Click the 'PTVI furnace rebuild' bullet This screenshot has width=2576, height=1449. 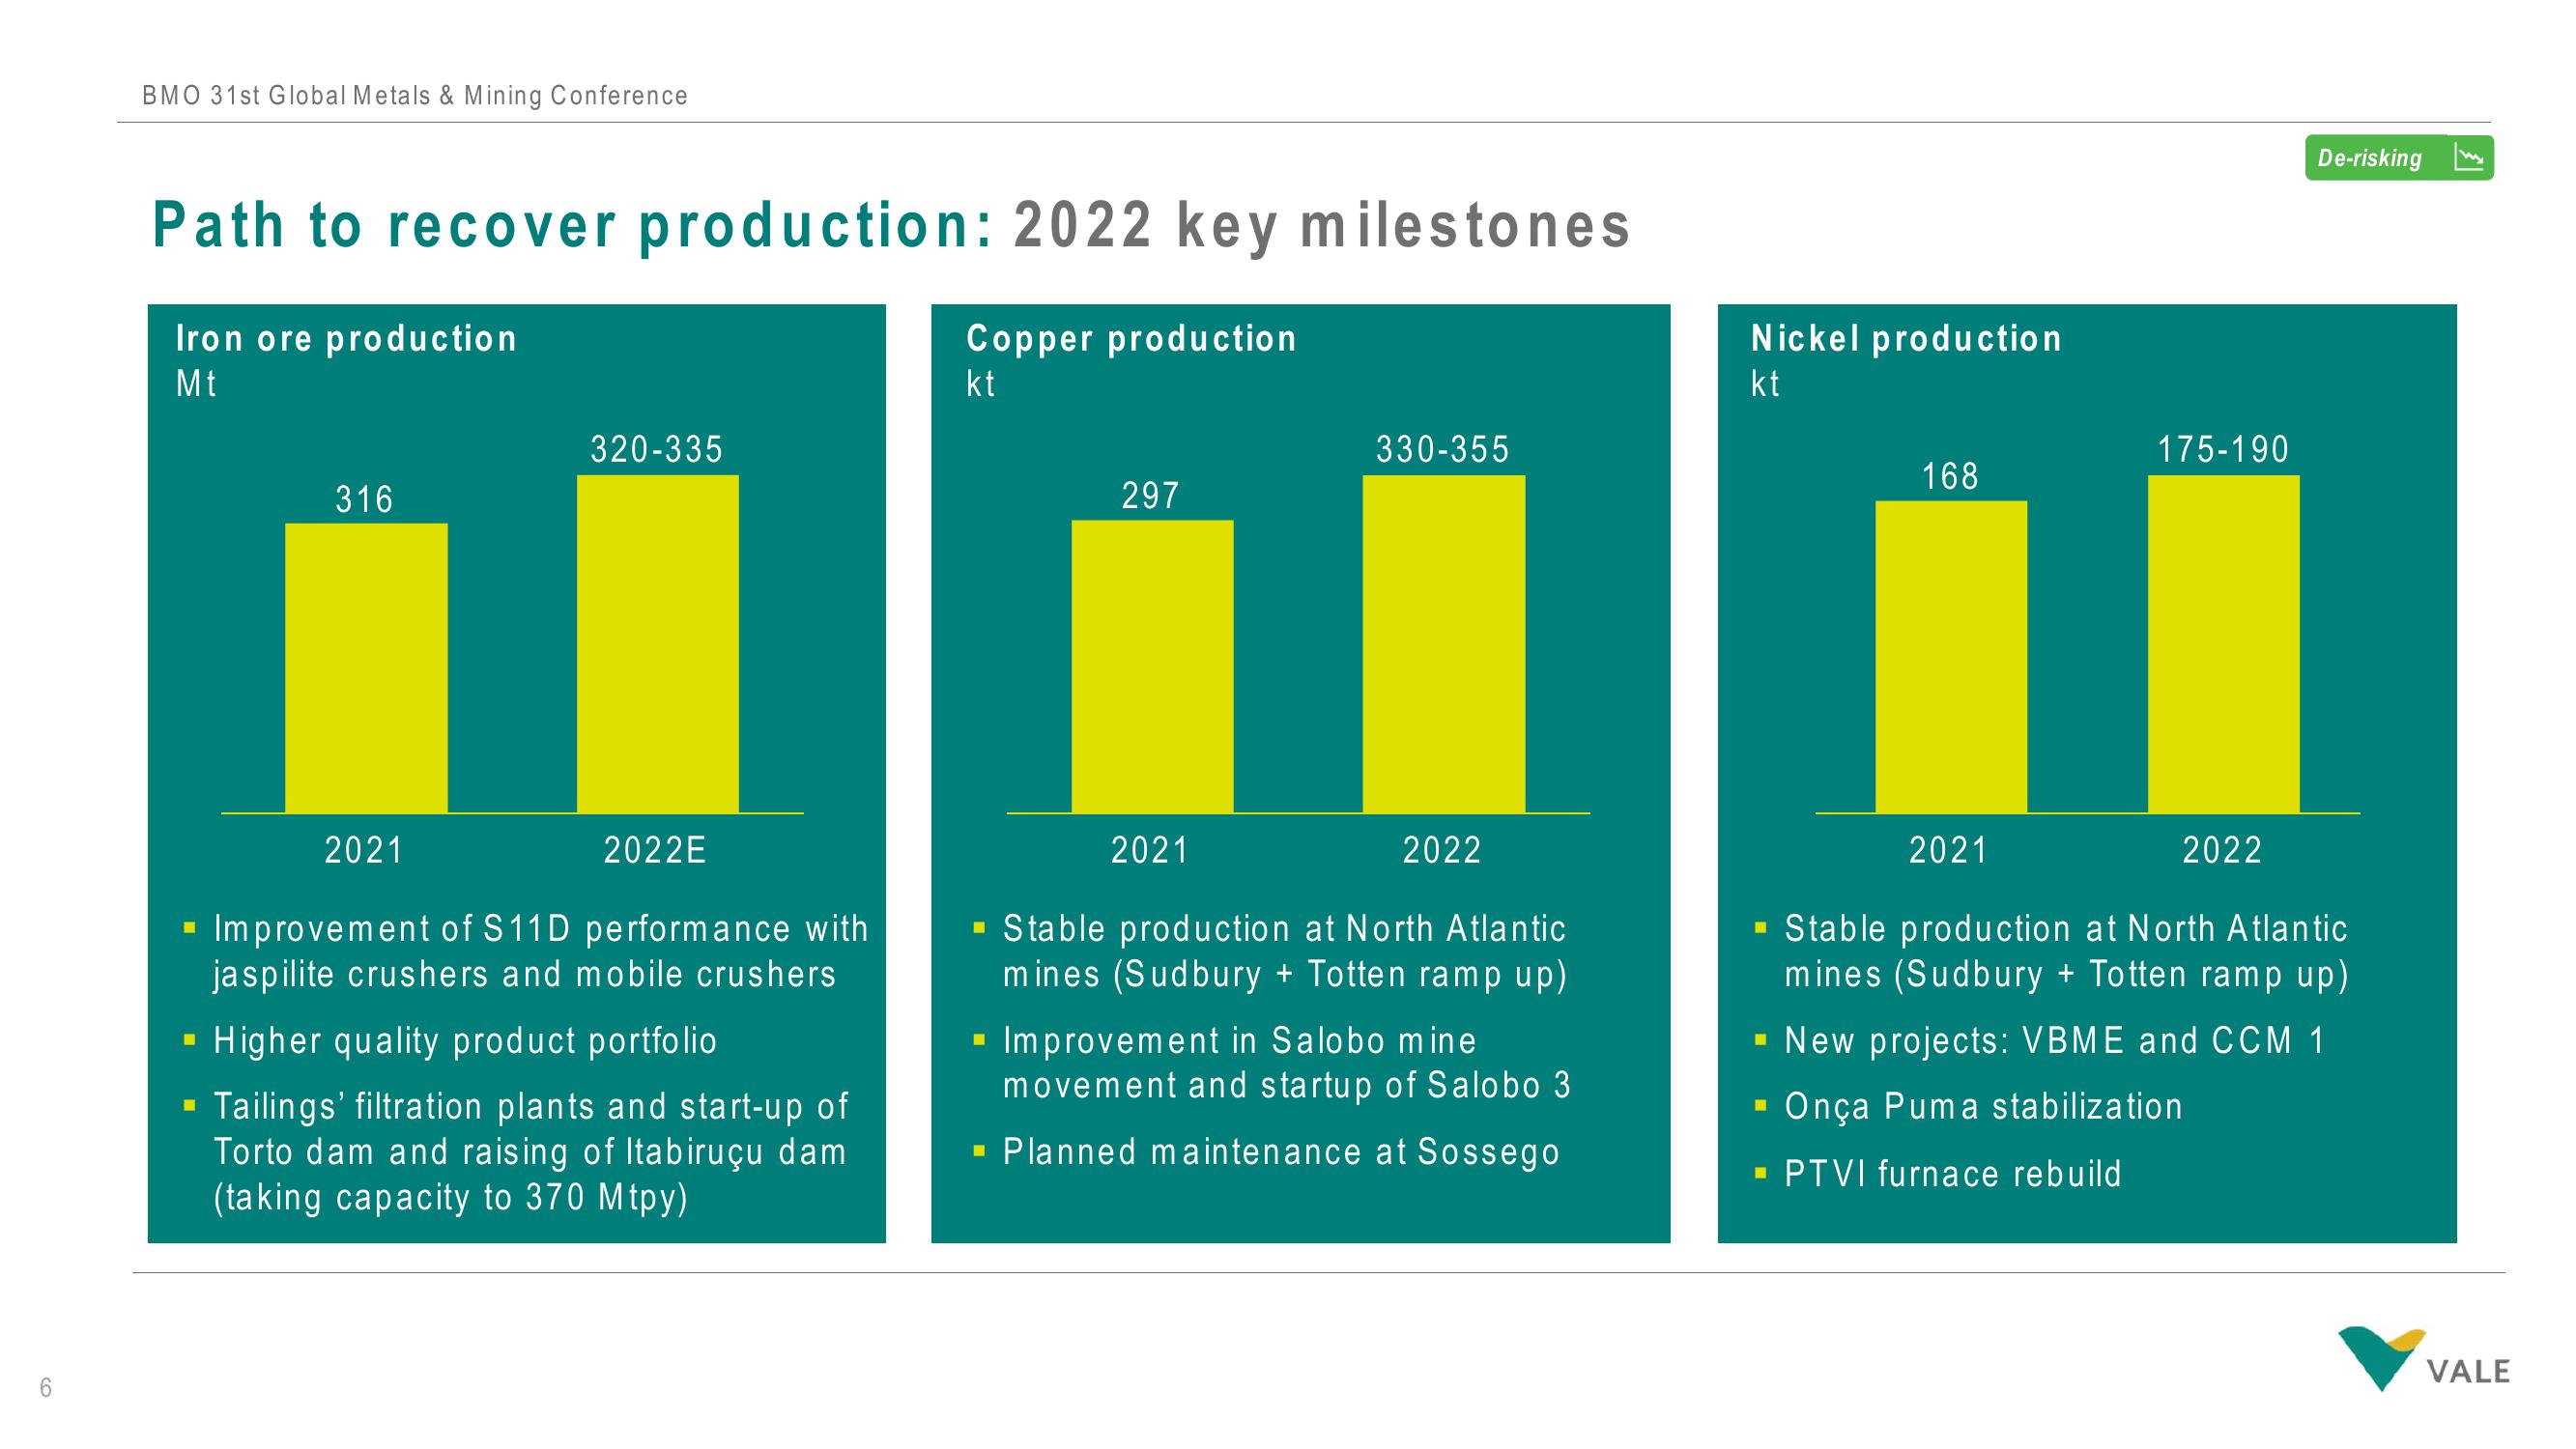1953,1174
